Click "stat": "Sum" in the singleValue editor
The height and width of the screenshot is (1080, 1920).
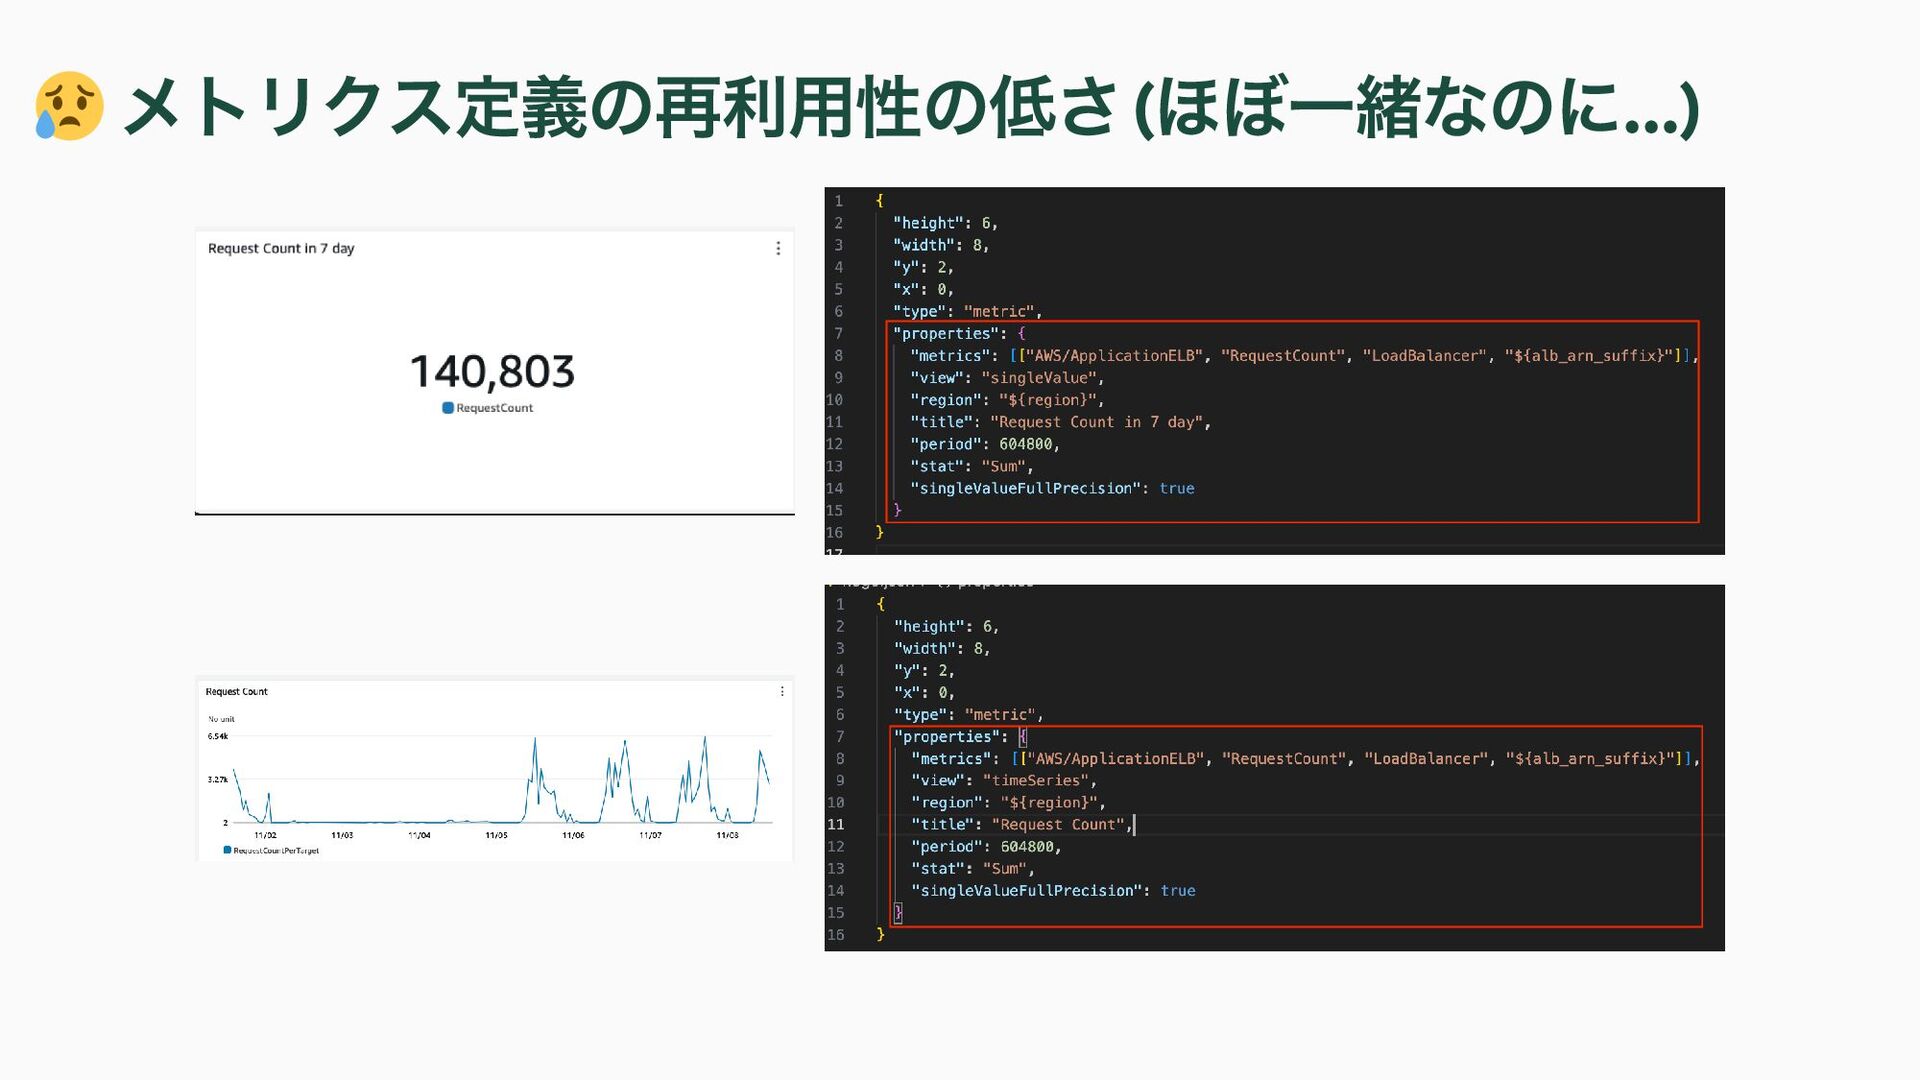(971, 466)
